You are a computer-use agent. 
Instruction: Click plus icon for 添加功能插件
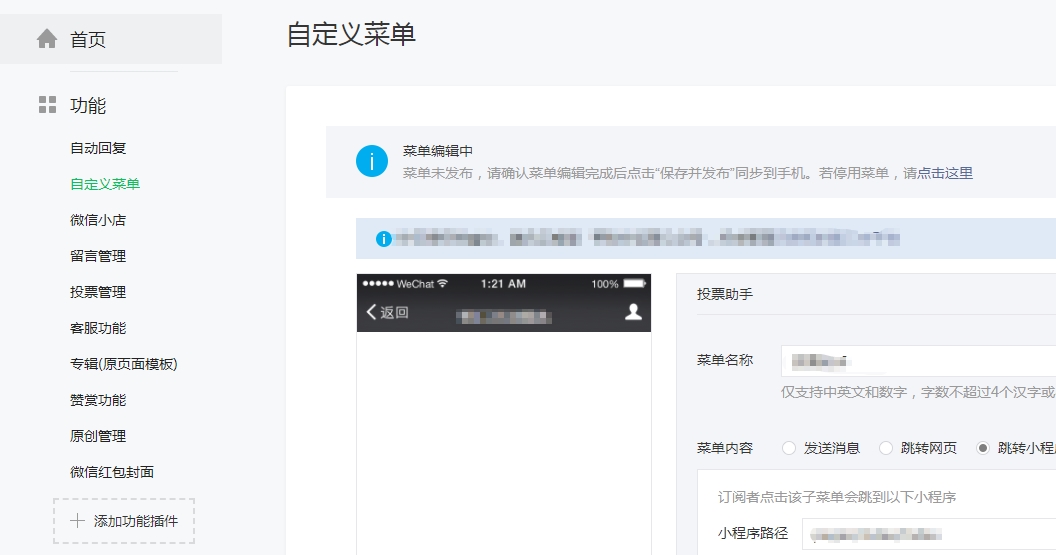coord(77,521)
